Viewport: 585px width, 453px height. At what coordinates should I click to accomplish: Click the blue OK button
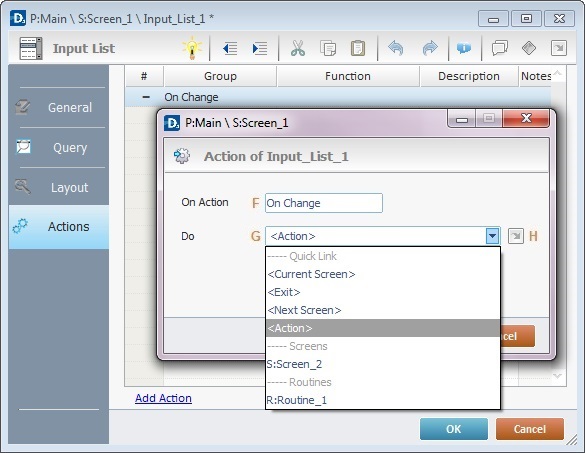click(454, 429)
